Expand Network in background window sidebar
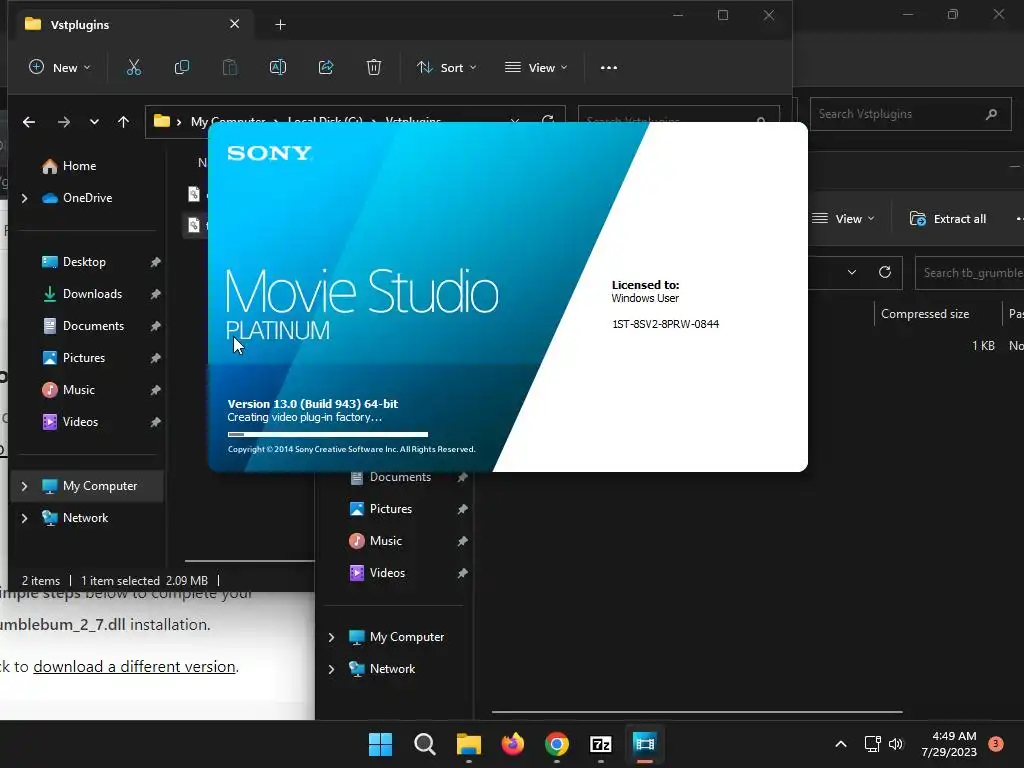This screenshot has width=1024, height=768. tap(332, 669)
